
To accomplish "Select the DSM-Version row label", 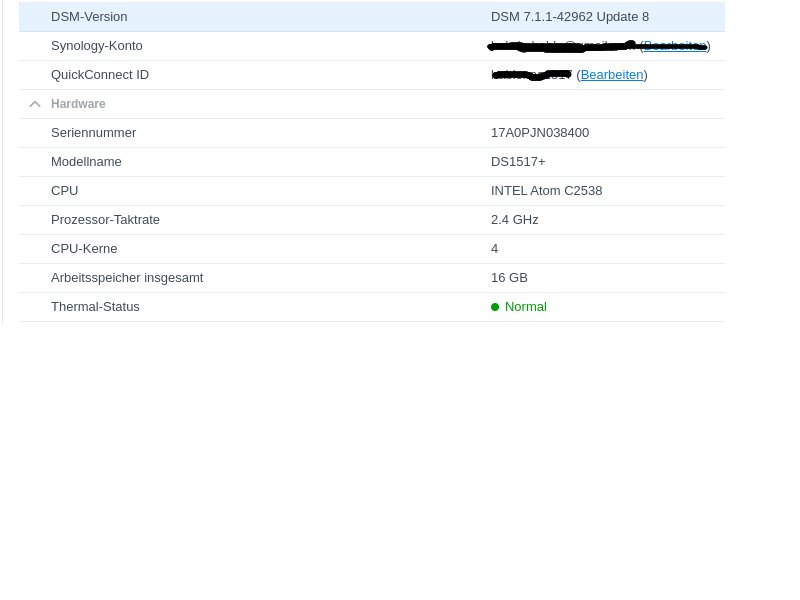I will pos(89,17).
